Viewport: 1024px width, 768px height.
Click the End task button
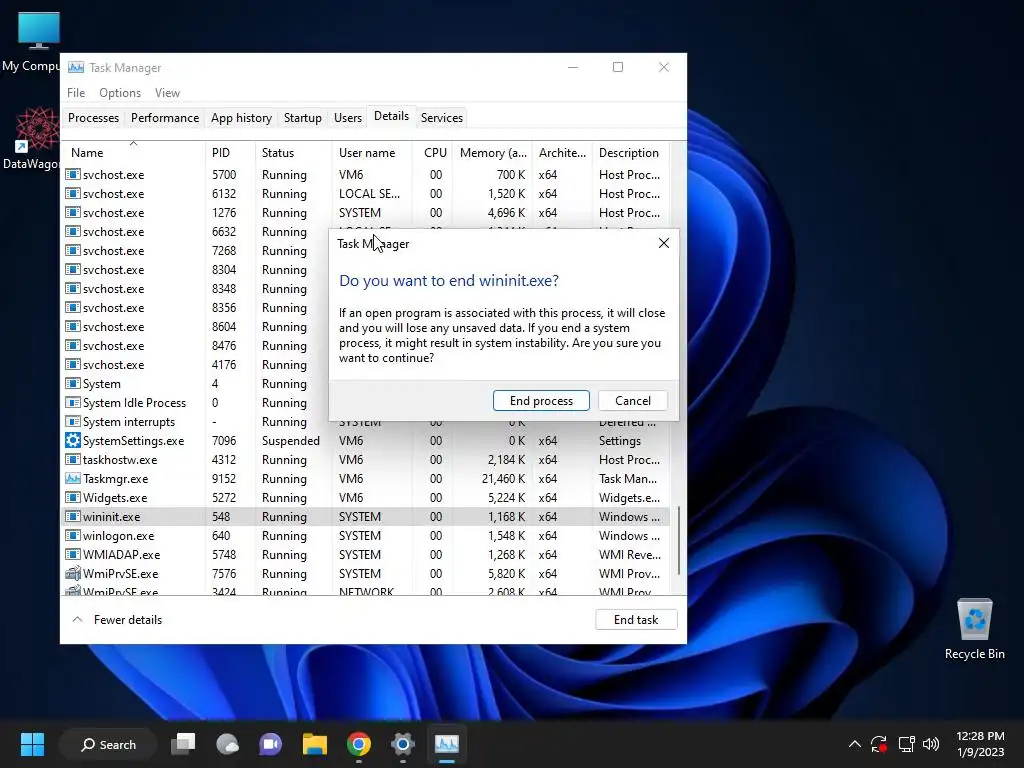(636, 620)
